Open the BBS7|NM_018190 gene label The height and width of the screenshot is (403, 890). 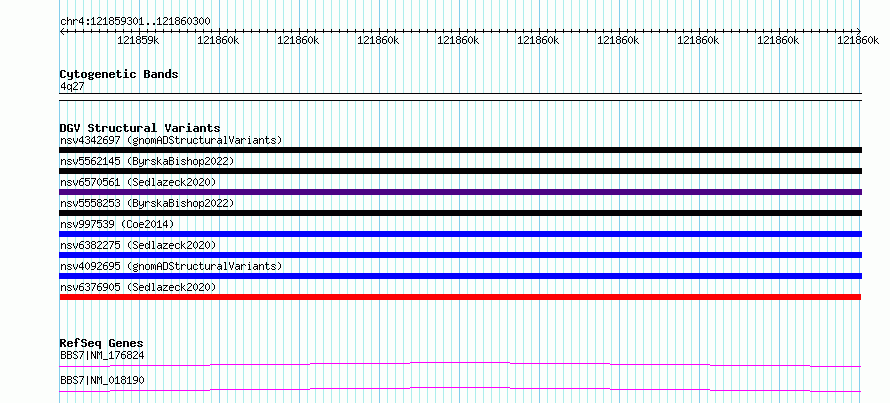click(102, 380)
